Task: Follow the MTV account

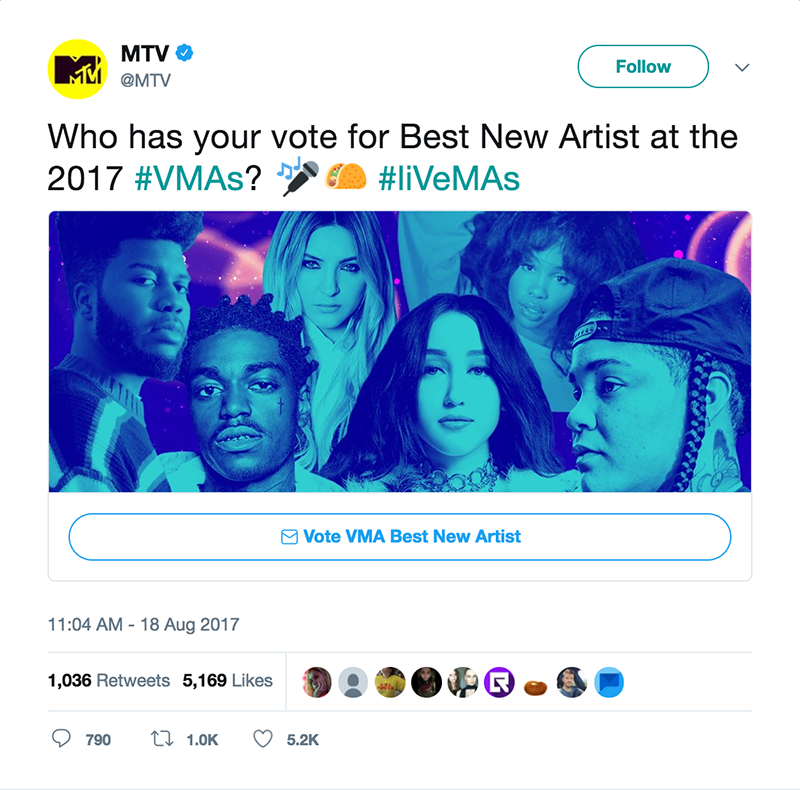Action: point(643,66)
